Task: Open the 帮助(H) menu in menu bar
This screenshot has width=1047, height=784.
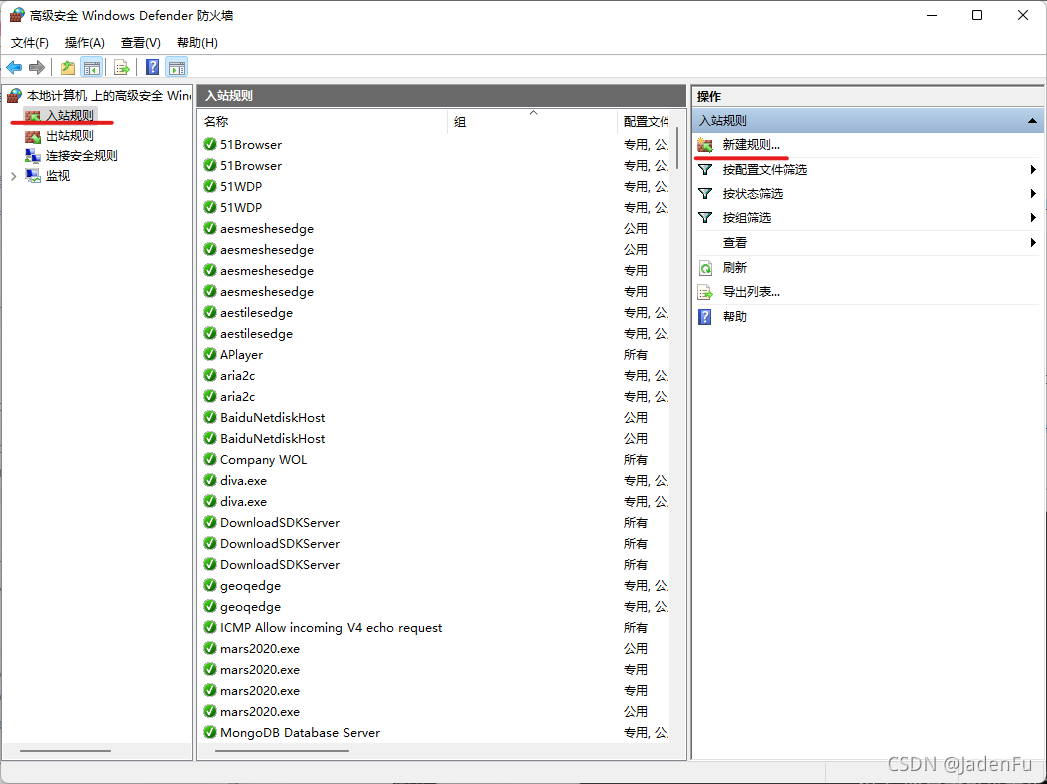Action: pyautogui.click(x=198, y=43)
